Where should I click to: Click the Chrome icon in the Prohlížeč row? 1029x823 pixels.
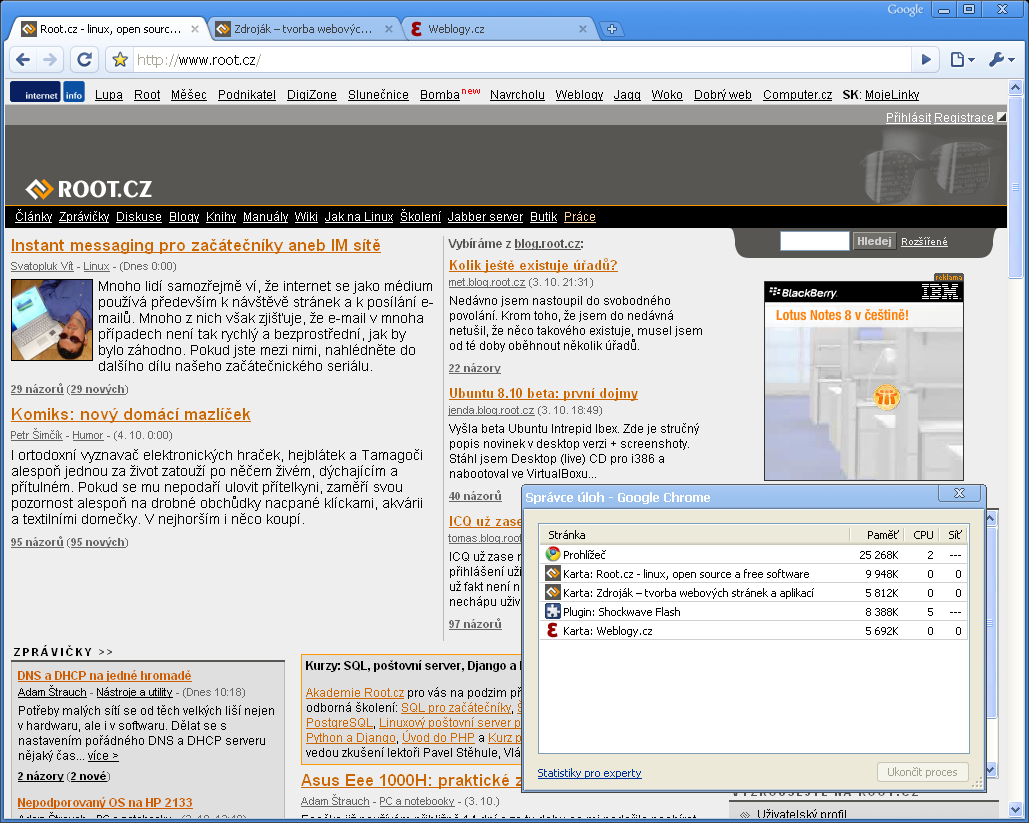pos(553,554)
